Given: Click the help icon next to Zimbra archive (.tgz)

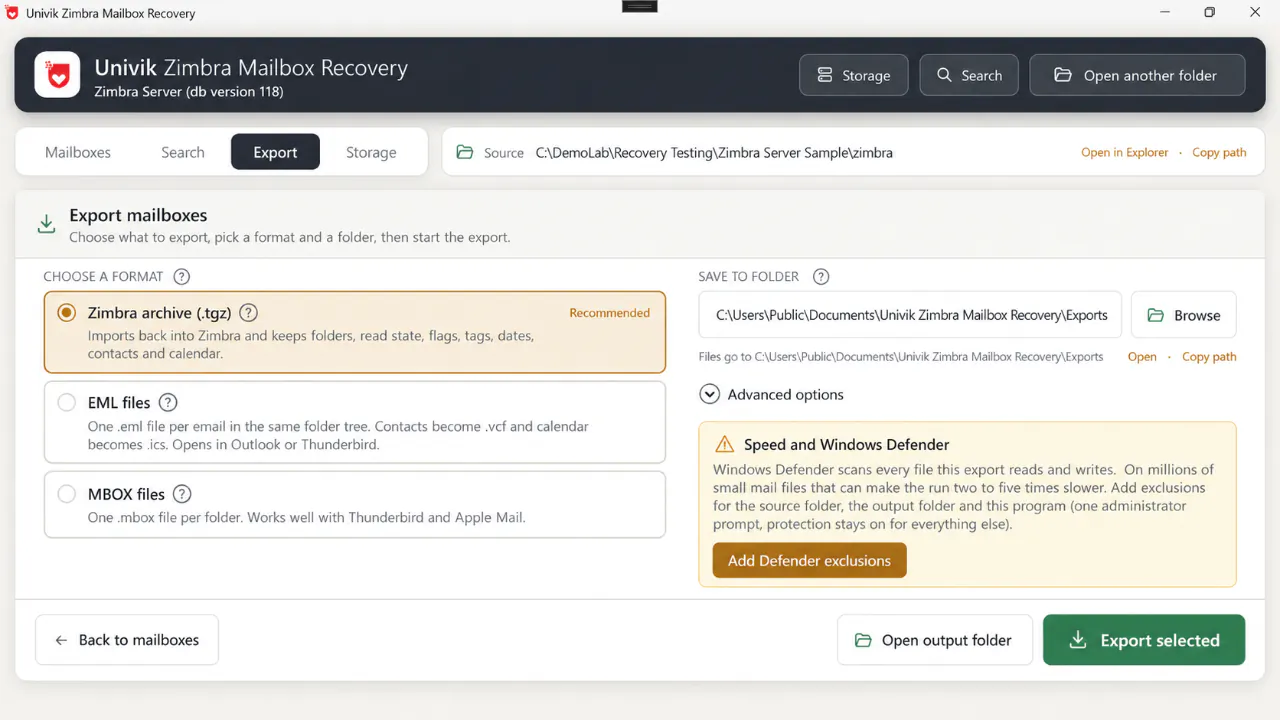Looking at the screenshot, I should coord(249,313).
